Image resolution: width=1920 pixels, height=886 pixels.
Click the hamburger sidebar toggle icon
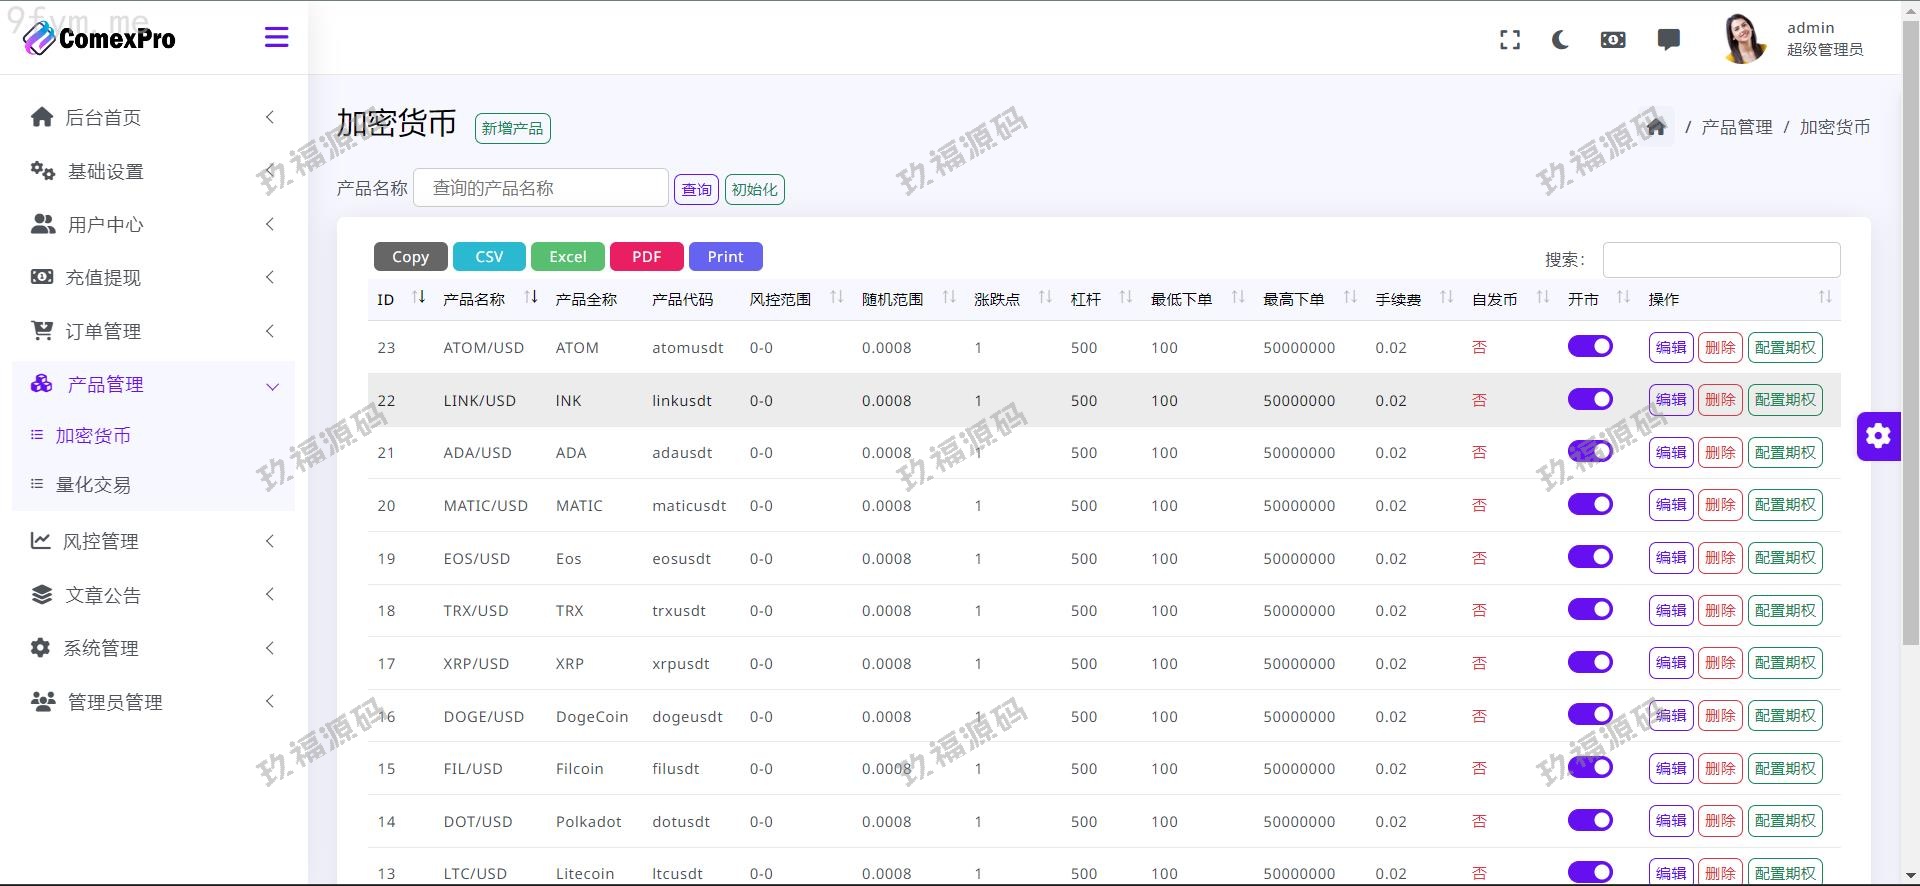click(276, 38)
